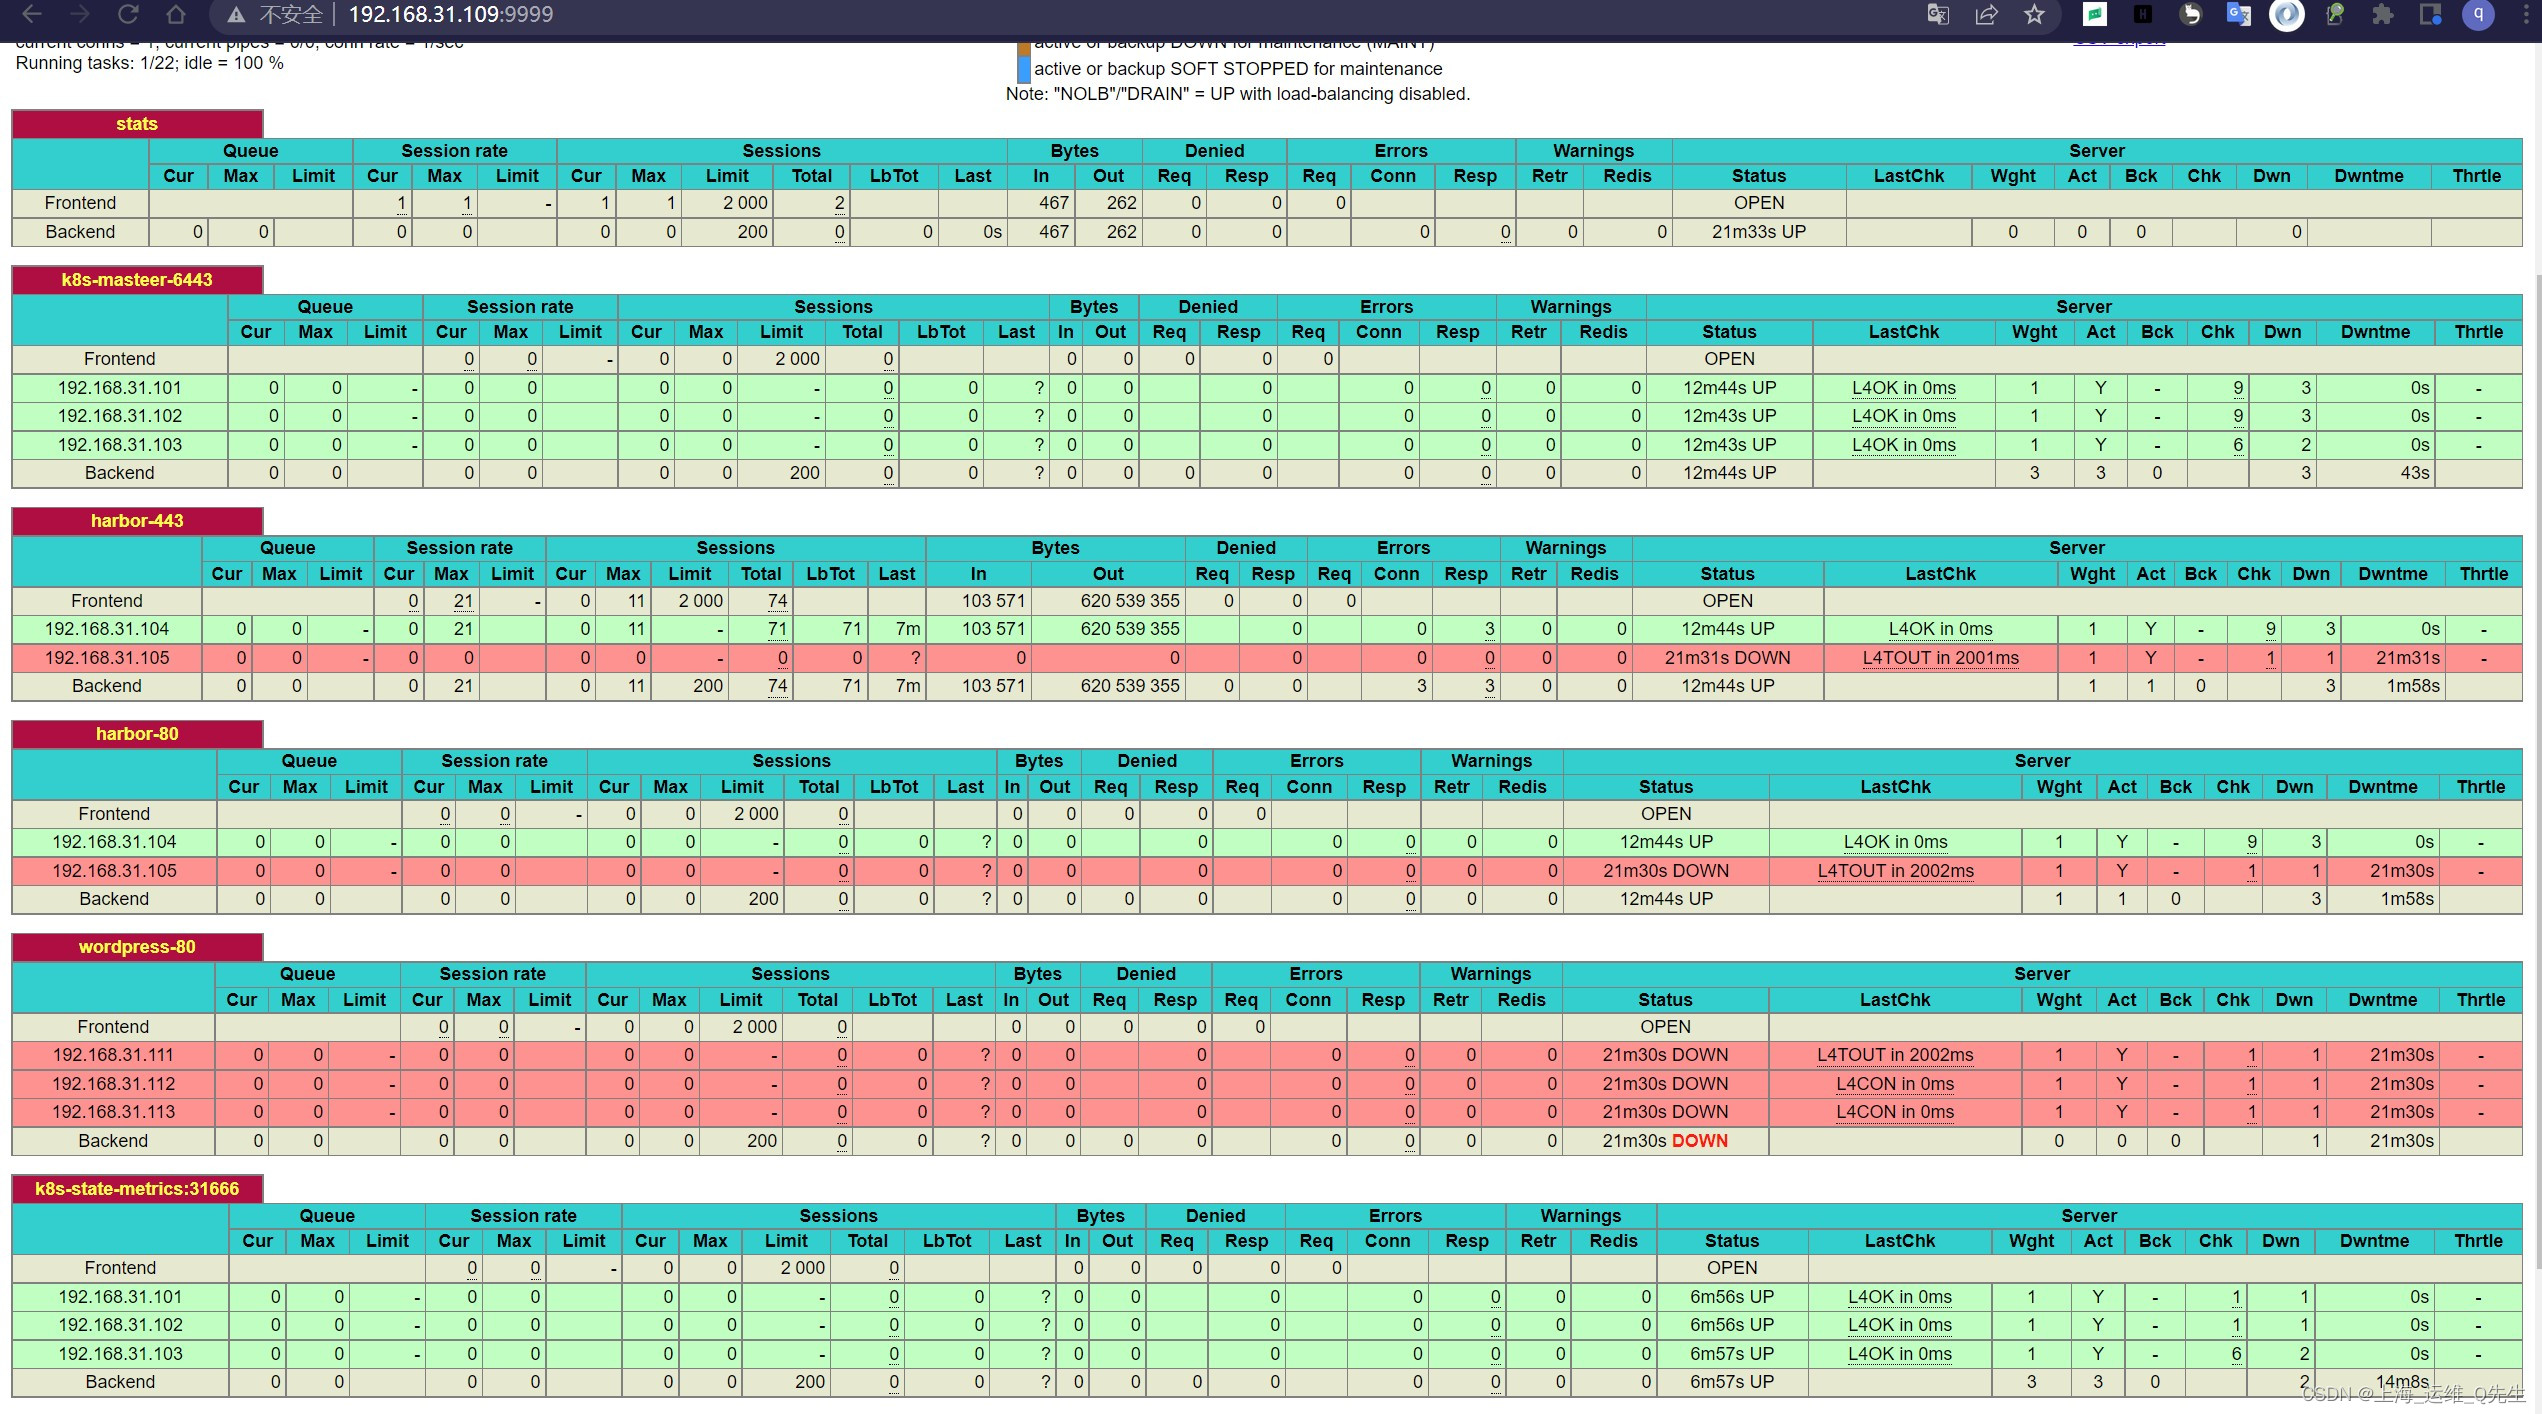2542x1414 pixels.
Task: Click the k8s-masteer-6443 Backend row label
Action: pyautogui.click(x=120, y=473)
